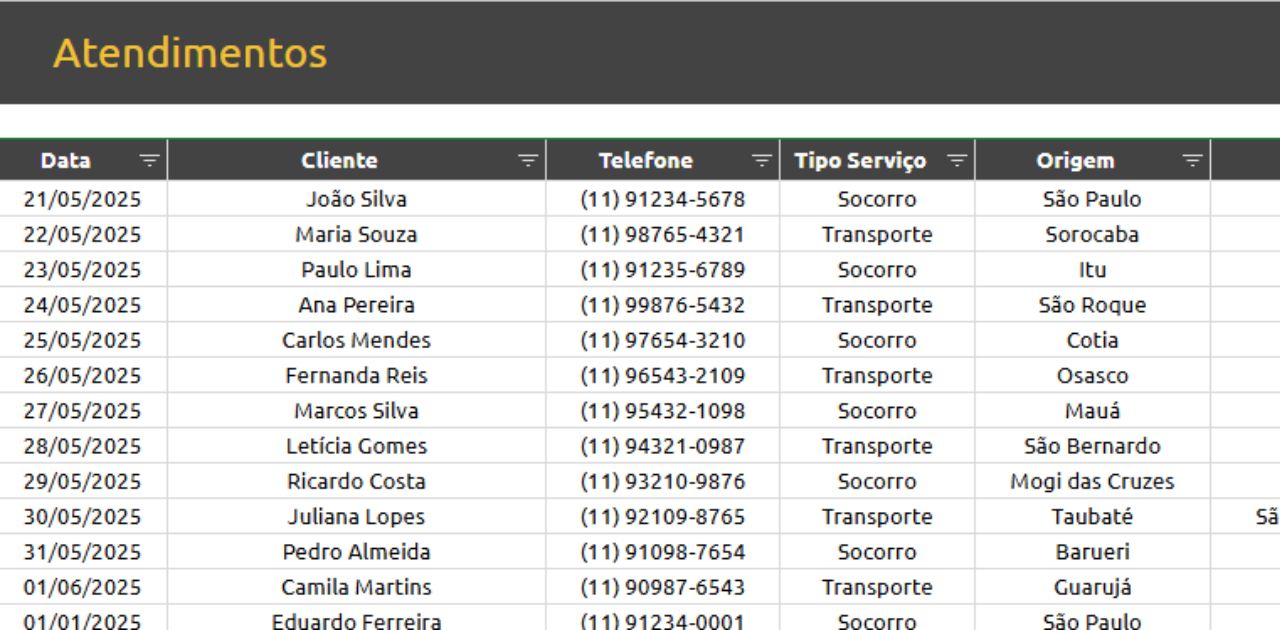This screenshot has height=630, width=1280.
Task: Select cell with date 21/05/2025
Action: click(x=82, y=199)
